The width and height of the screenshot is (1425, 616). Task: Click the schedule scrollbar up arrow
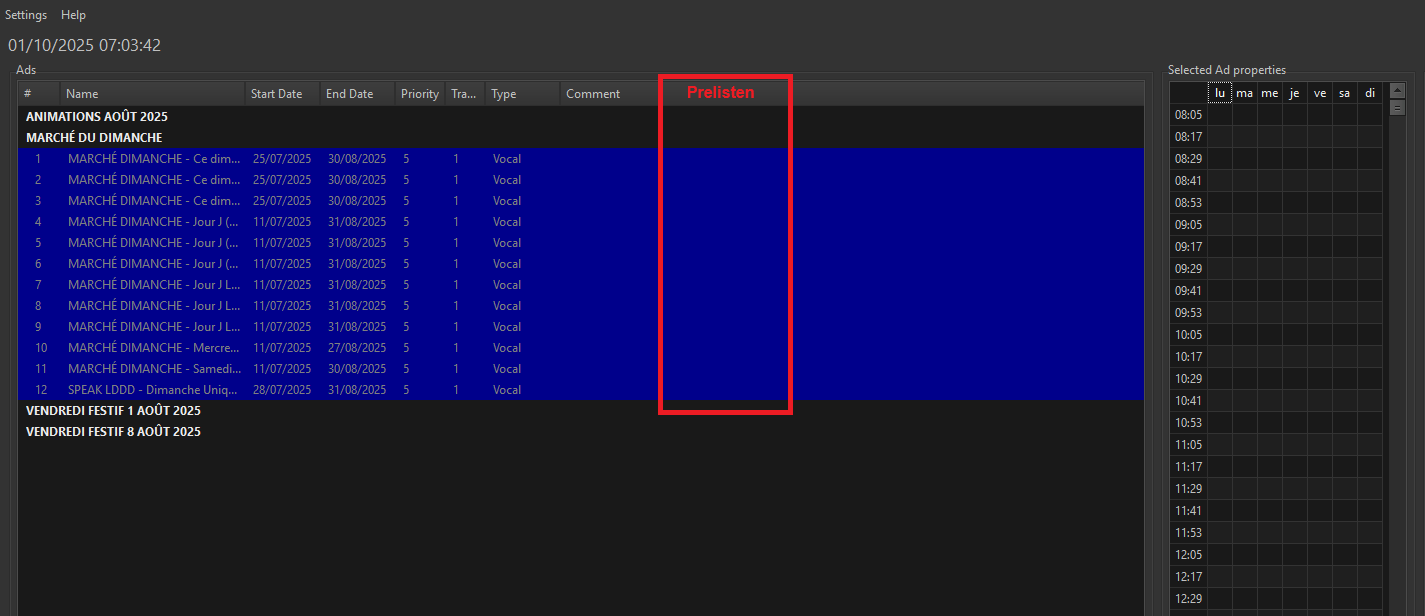pyautogui.click(x=1397, y=90)
